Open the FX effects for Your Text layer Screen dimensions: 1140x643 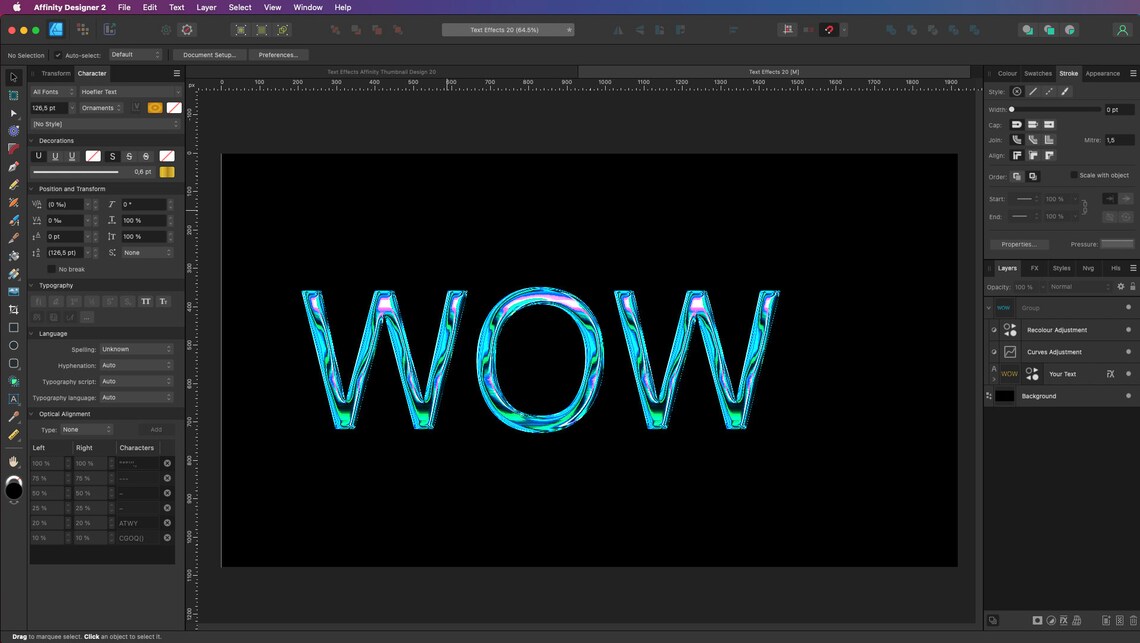[x=1110, y=374]
